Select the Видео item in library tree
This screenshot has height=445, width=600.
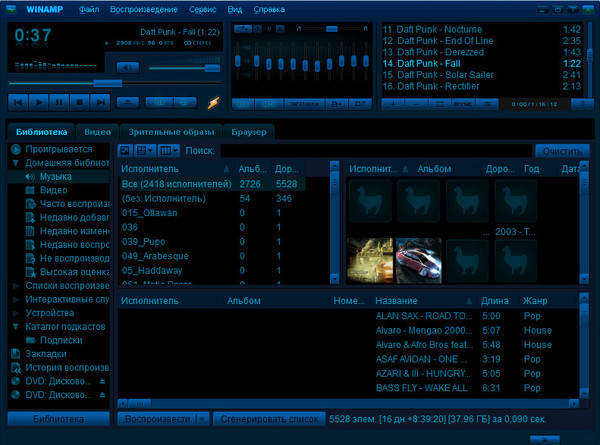[x=54, y=190]
